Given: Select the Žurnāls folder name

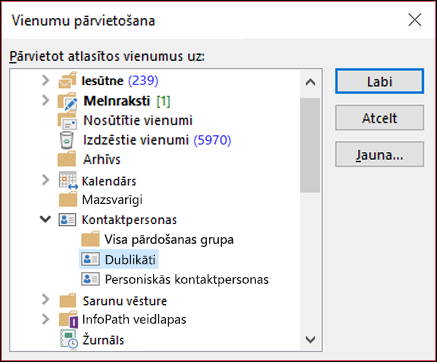Looking at the screenshot, I should click(103, 340).
